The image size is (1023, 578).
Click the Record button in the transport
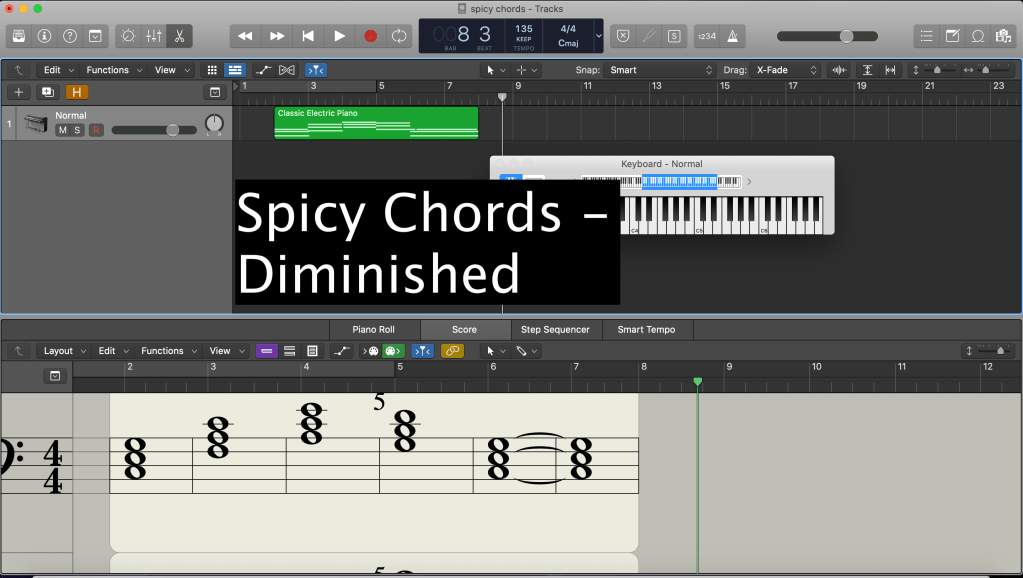pos(370,36)
